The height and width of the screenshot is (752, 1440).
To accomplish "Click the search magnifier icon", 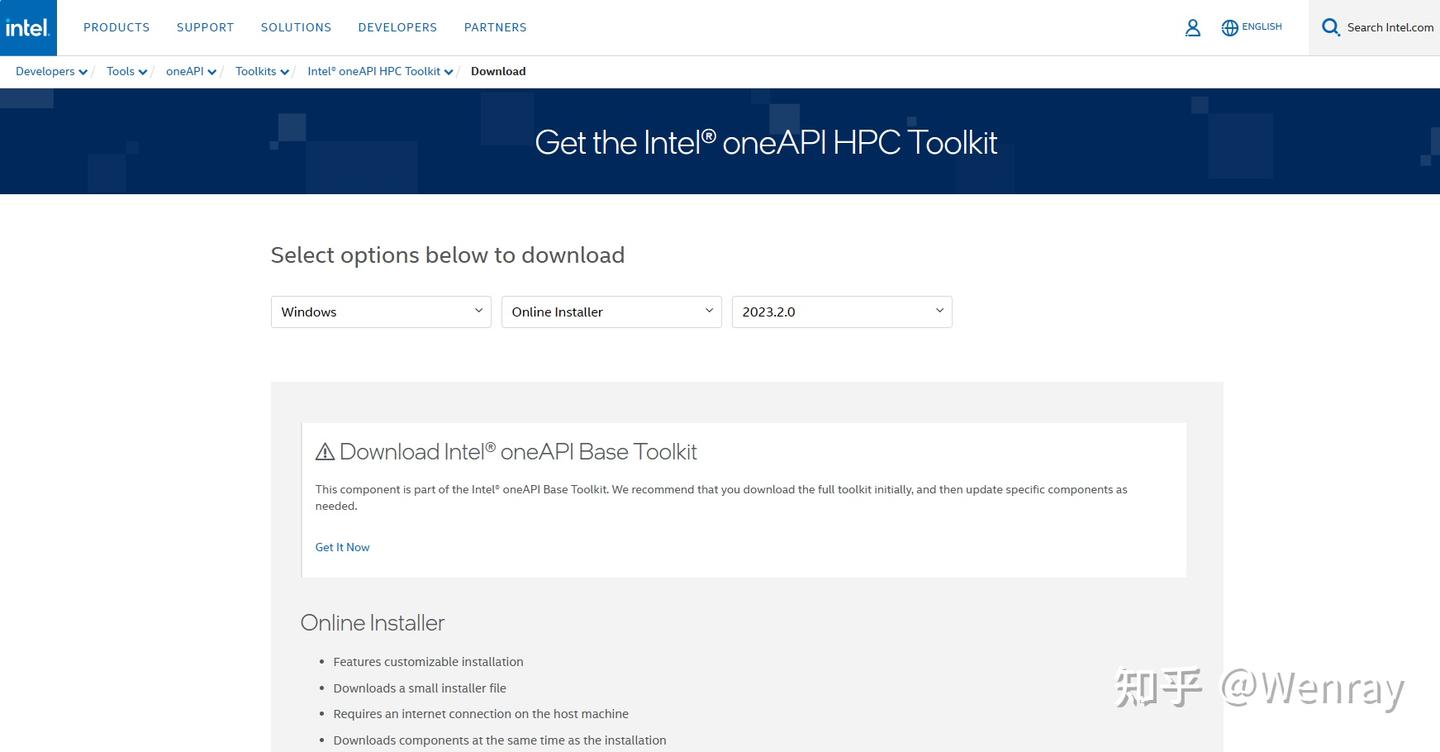I will pos(1330,27).
